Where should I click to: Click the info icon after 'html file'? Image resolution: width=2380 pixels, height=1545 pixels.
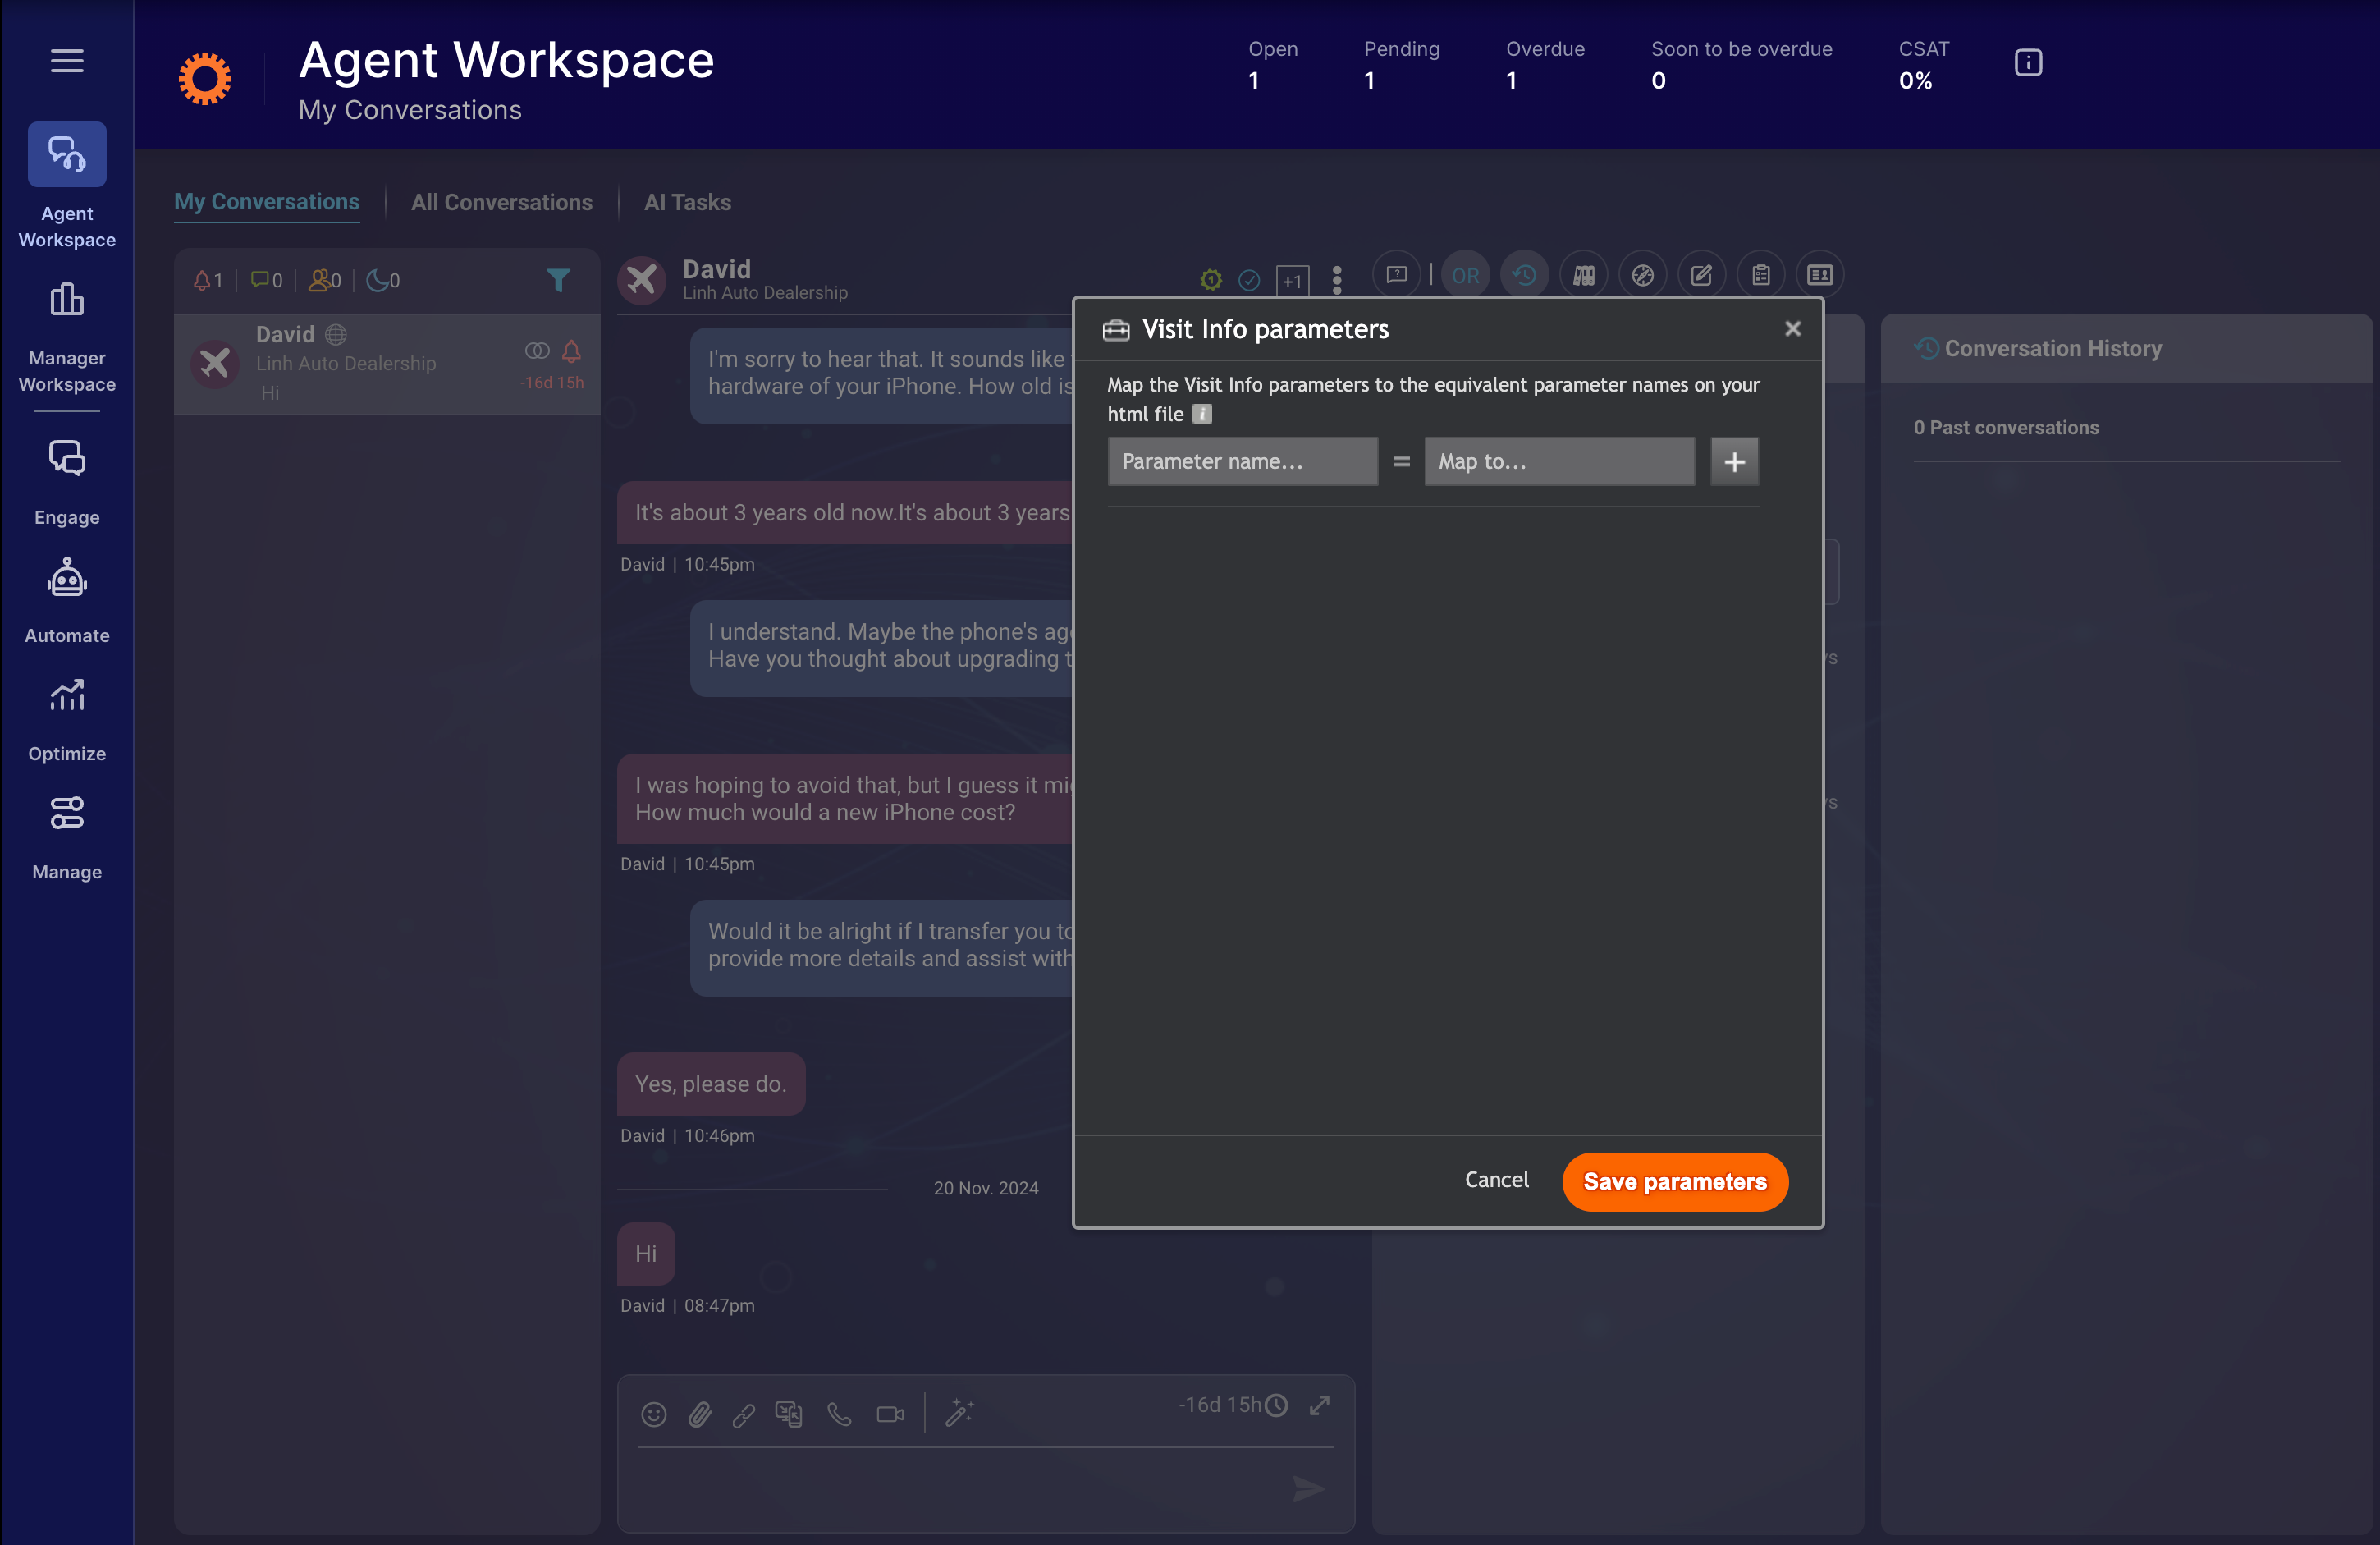1202,414
